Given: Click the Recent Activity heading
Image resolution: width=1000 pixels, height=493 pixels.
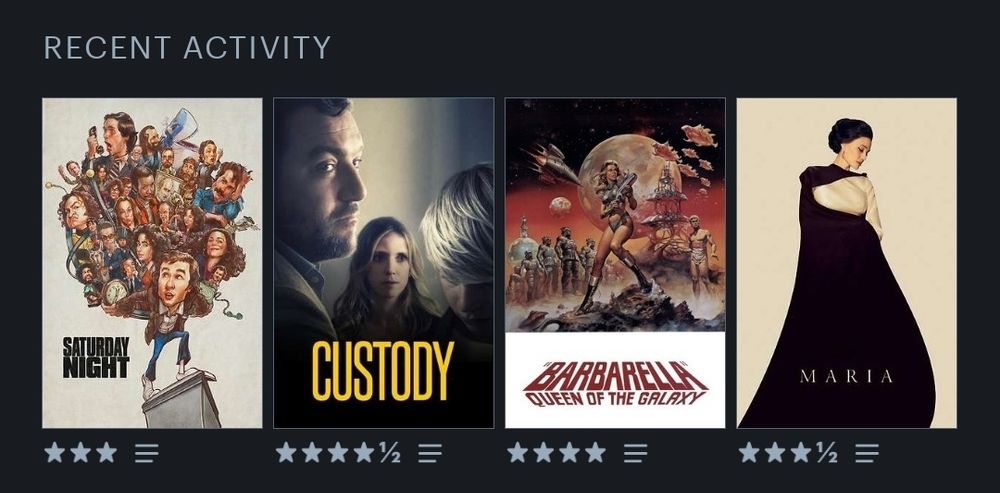Looking at the screenshot, I should (x=188, y=48).
